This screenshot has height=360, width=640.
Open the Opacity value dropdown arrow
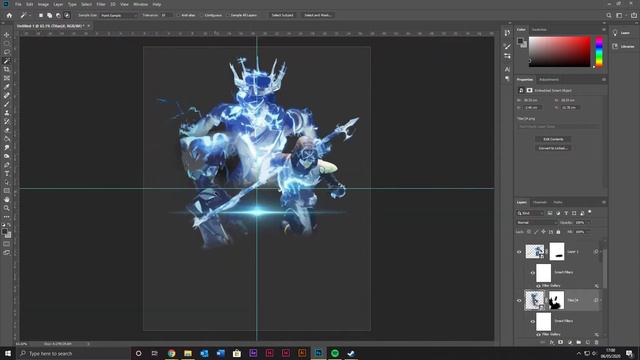588,222
